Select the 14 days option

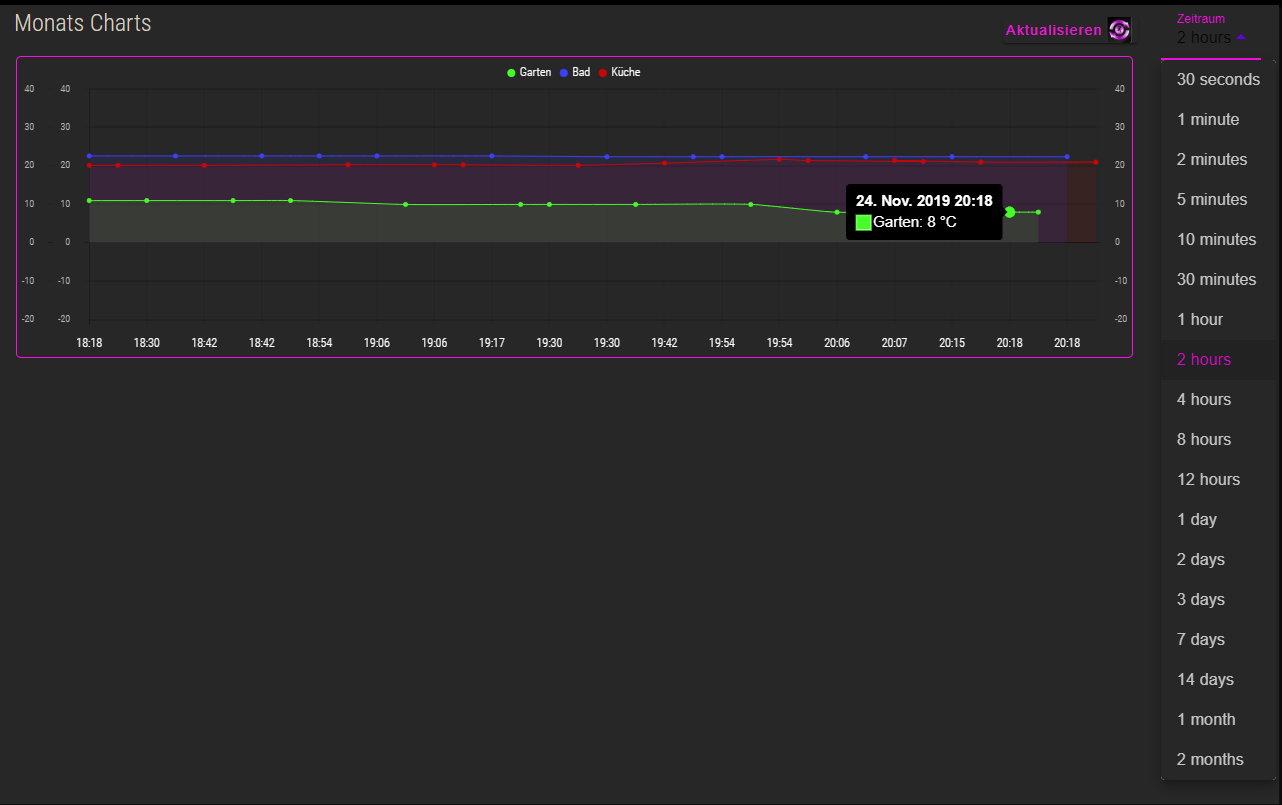point(1218,679)
